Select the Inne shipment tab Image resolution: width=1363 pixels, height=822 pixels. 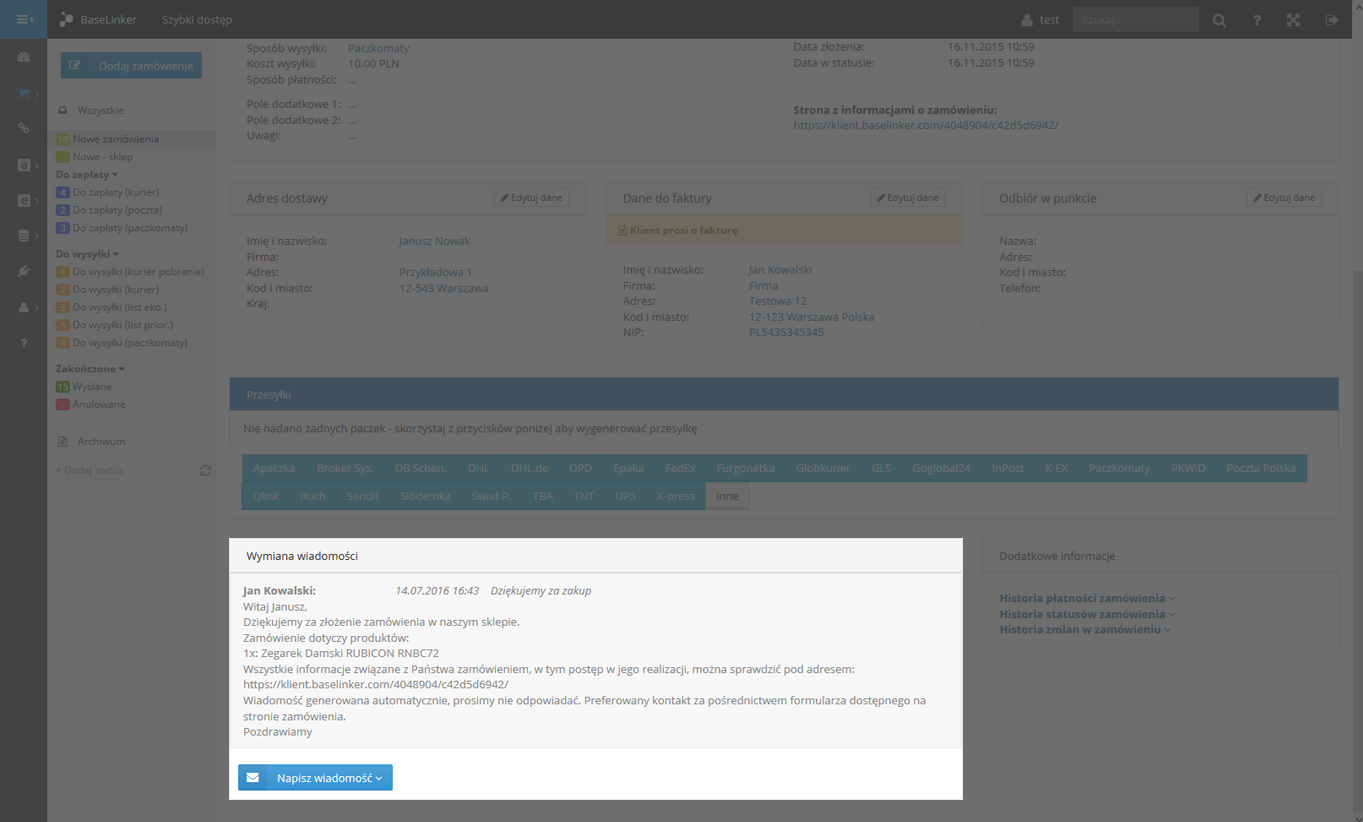coord(727,496)
